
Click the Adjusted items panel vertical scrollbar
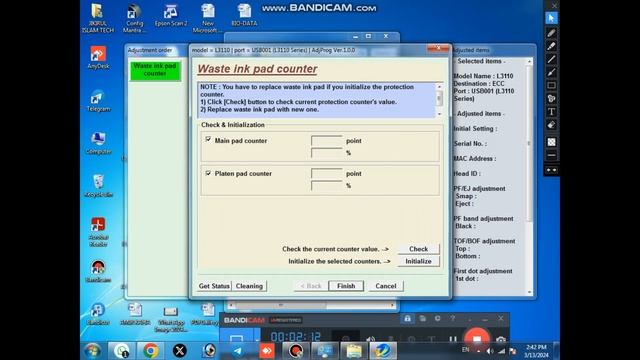click(529, 176)
